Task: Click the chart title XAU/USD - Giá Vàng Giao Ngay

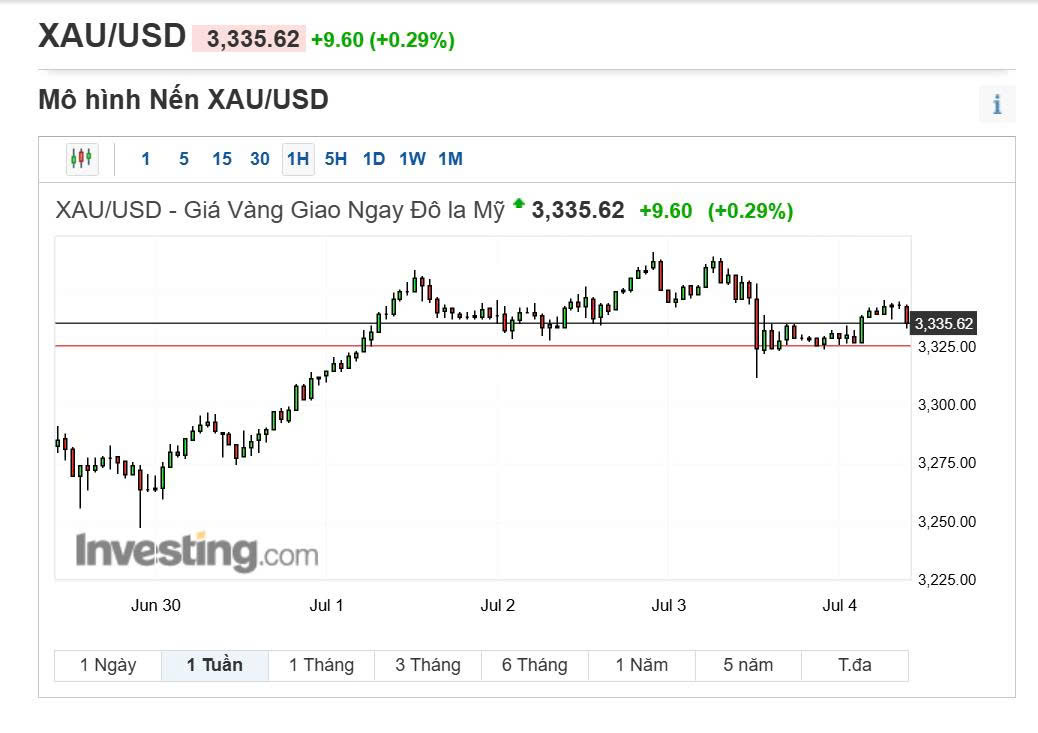Action: [280, 211]
